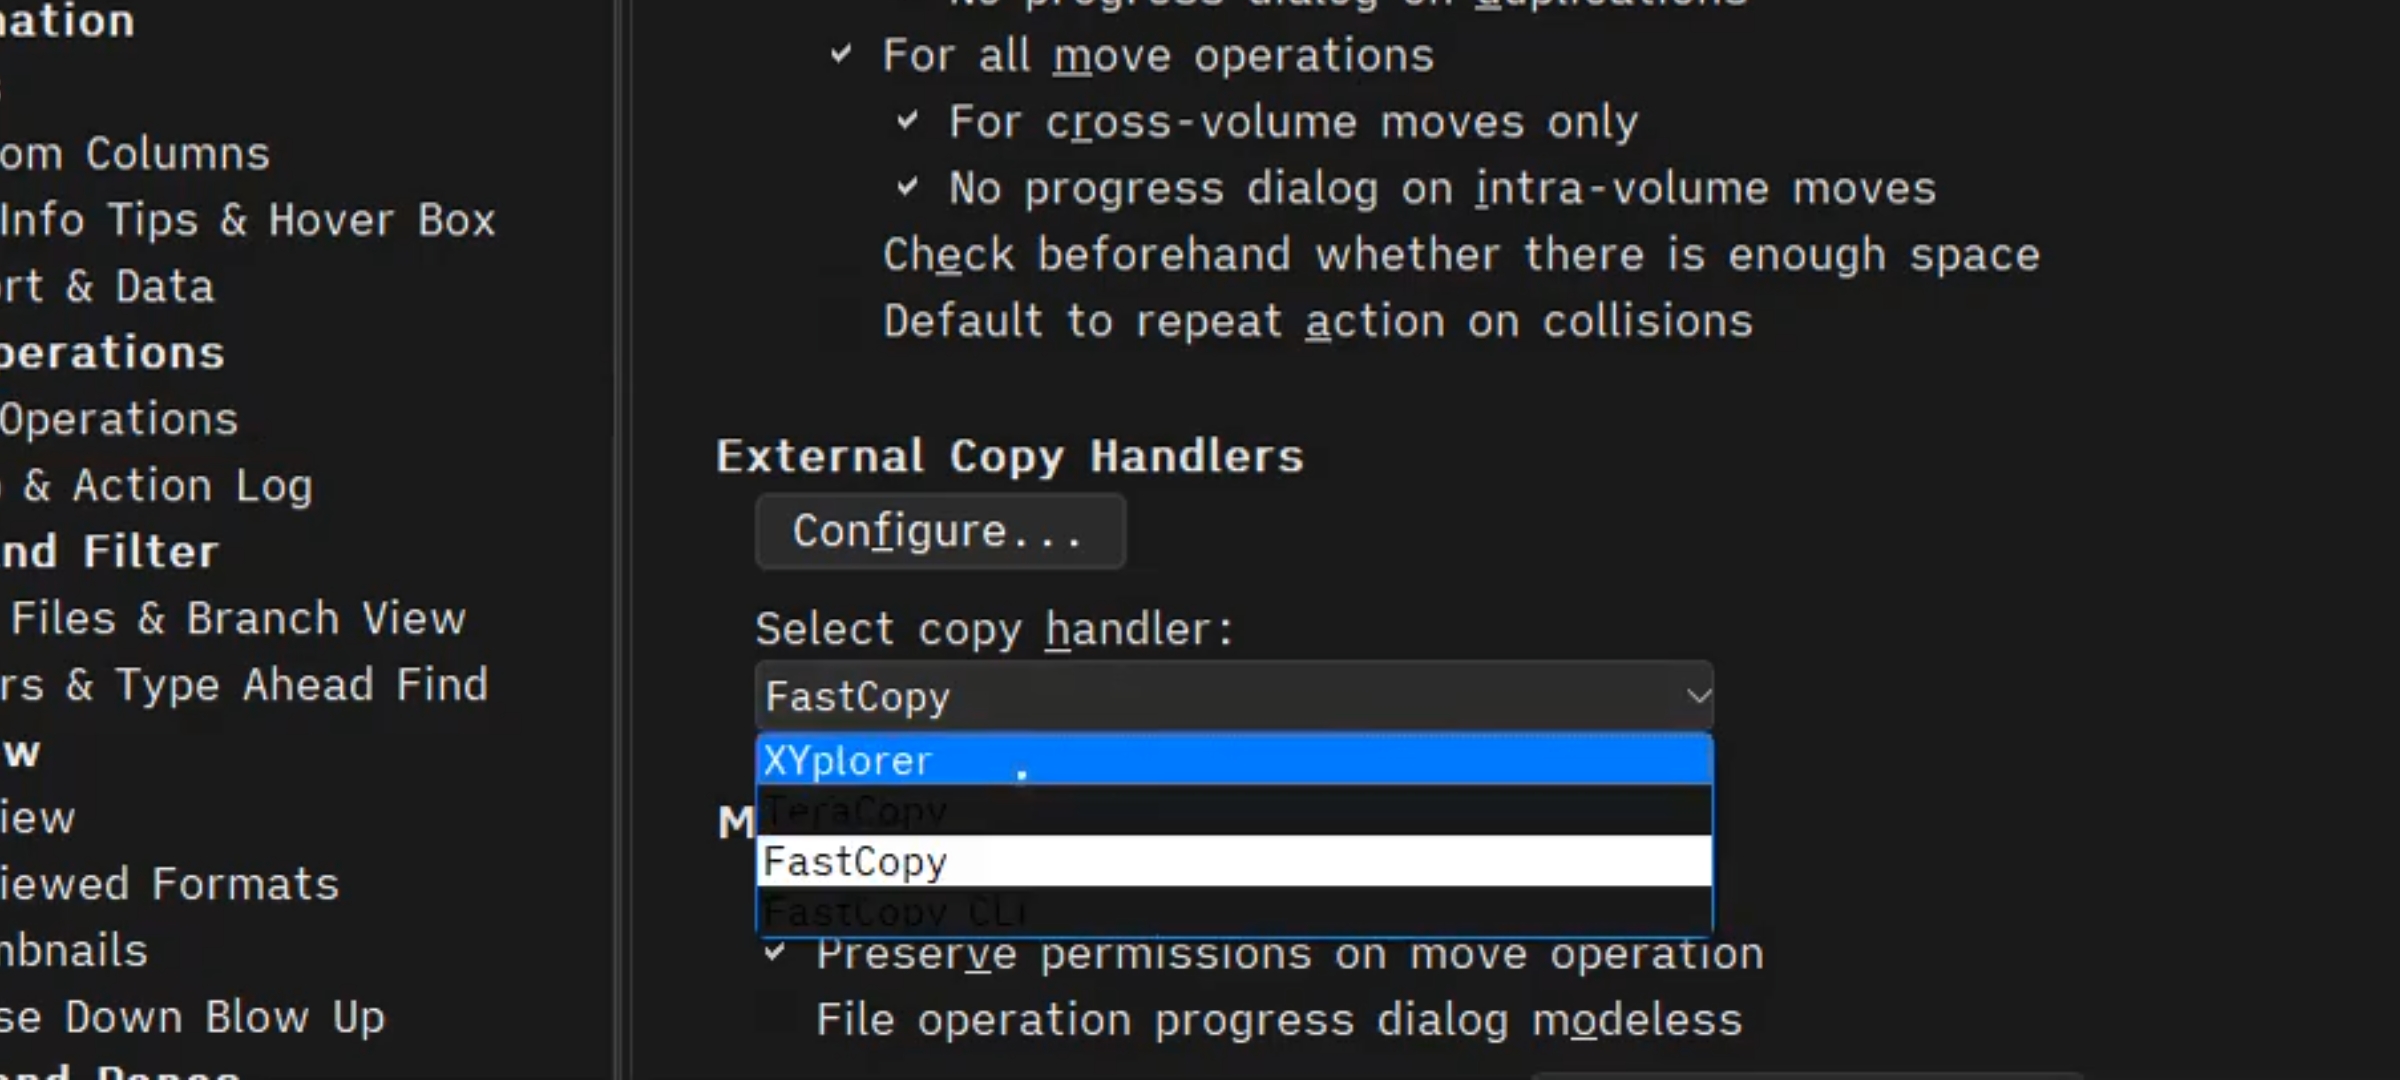This screenshot has height=1080, width=2400.
Task: Toggle 'For cross-volume moves only' checkbox
Action: 907,122
